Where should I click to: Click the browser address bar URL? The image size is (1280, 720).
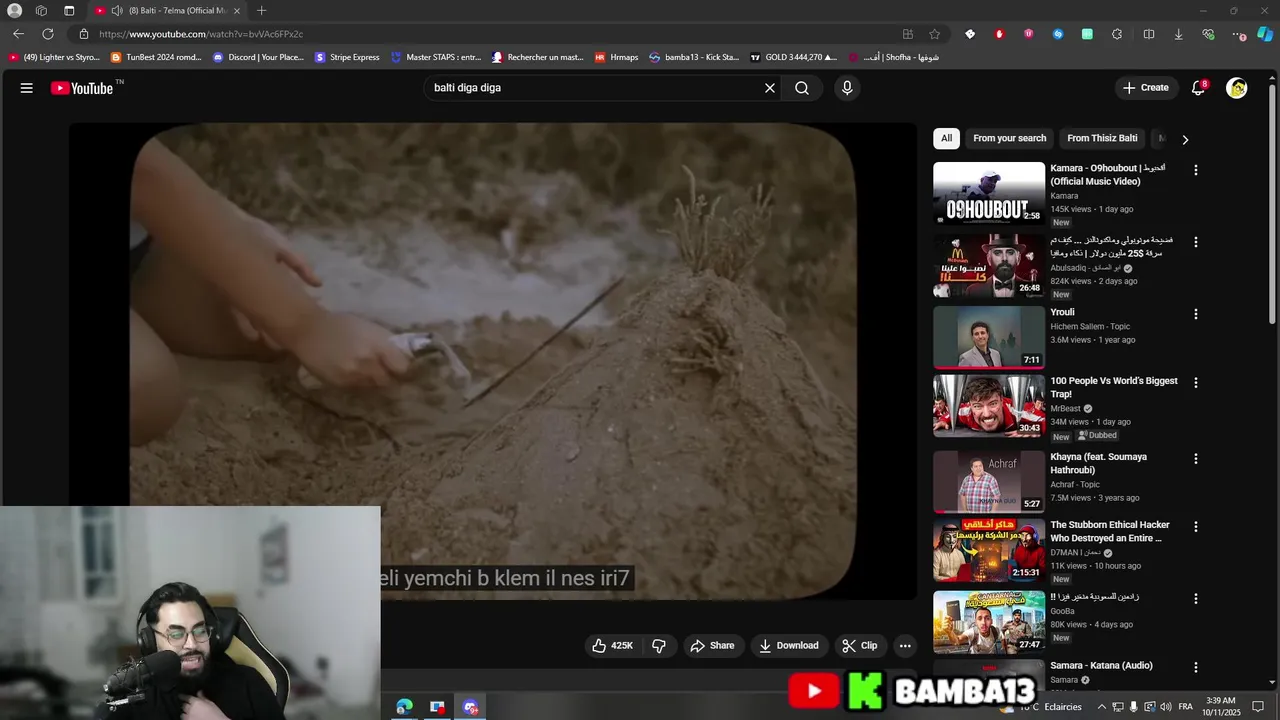pos(201,34)
